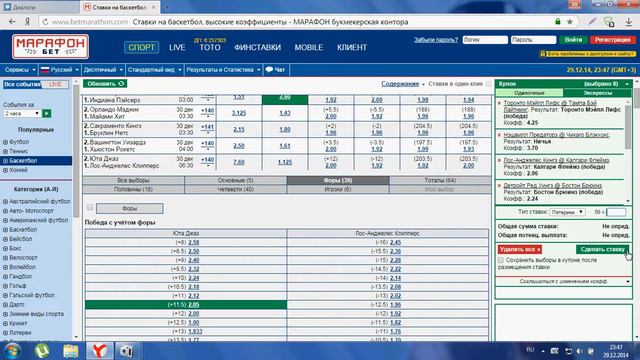Open the Стандартный вид dropdown

coord(155,70)
